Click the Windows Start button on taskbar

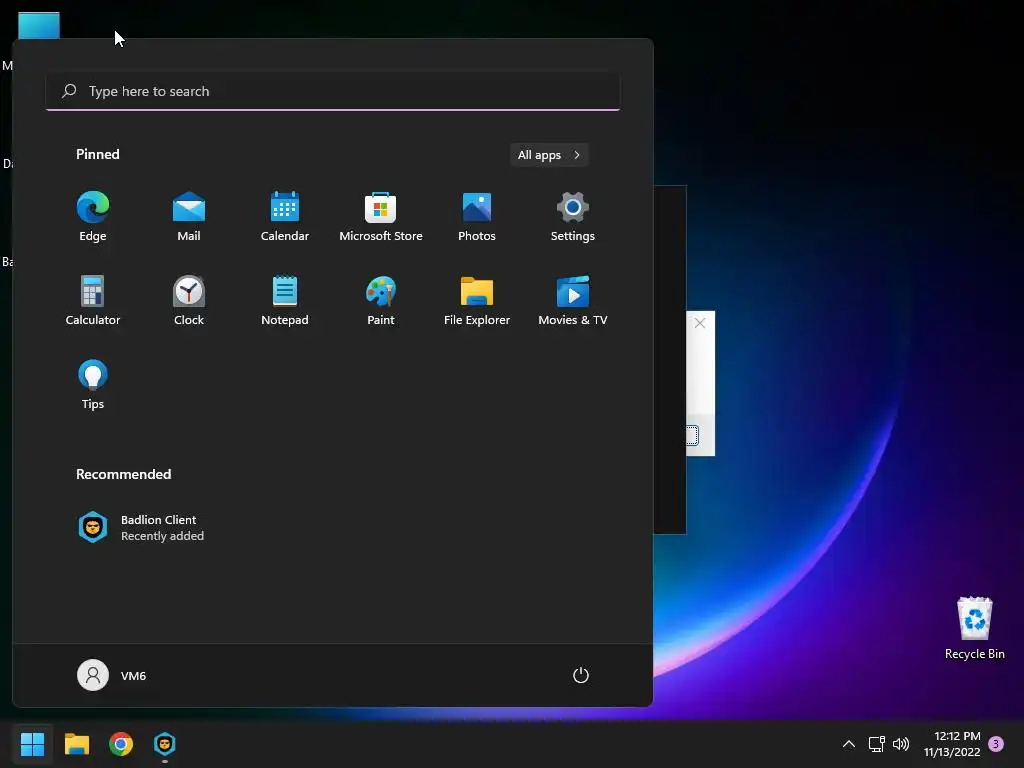(x=32, y=744)
